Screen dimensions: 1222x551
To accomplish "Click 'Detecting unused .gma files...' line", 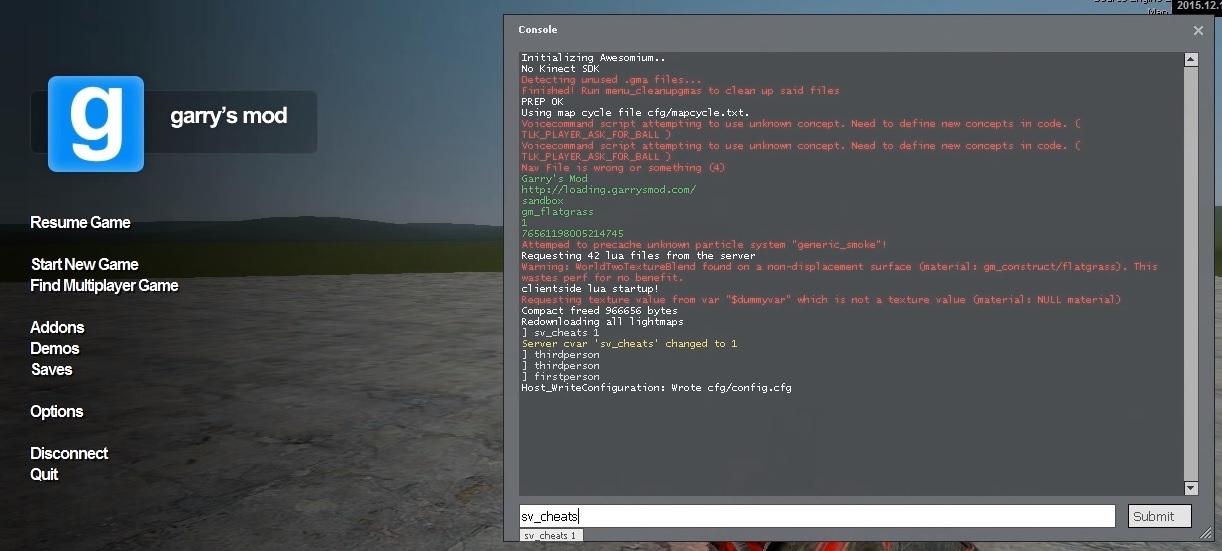I will point(611,80).
